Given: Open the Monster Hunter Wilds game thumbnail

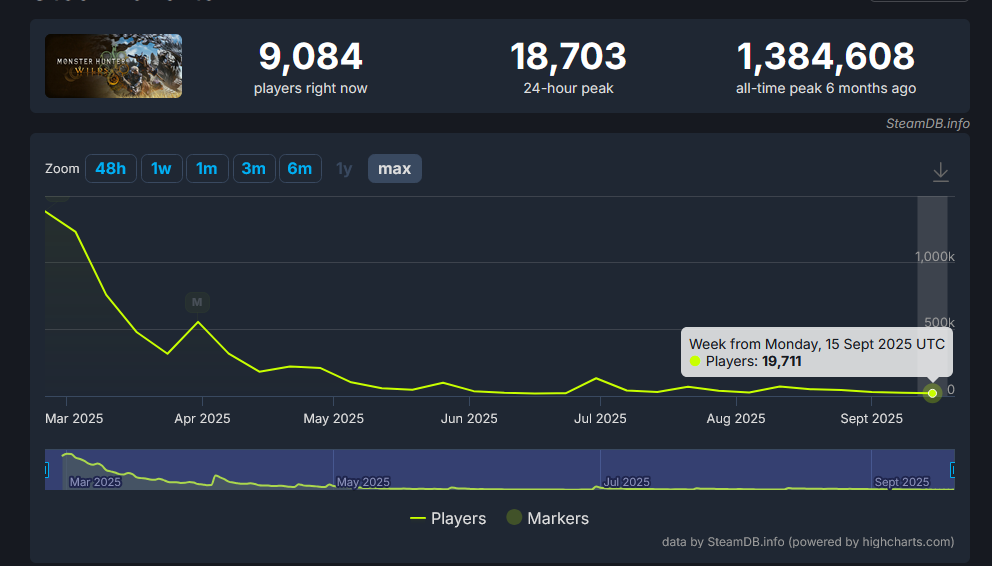Looking at the screenshot, I should 113,66.
